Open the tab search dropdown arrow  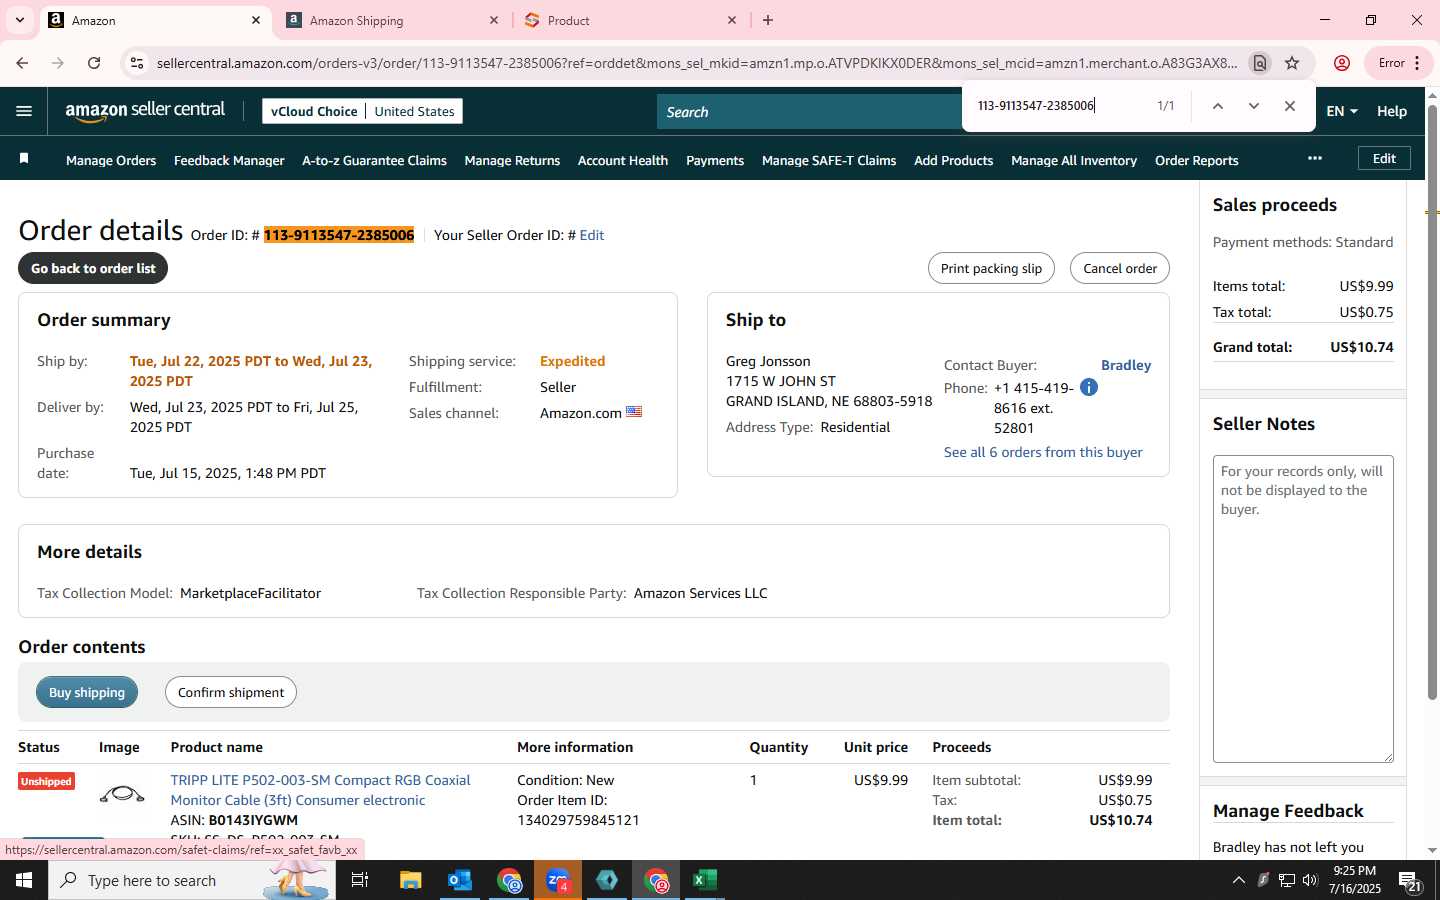tap(19, 20)
